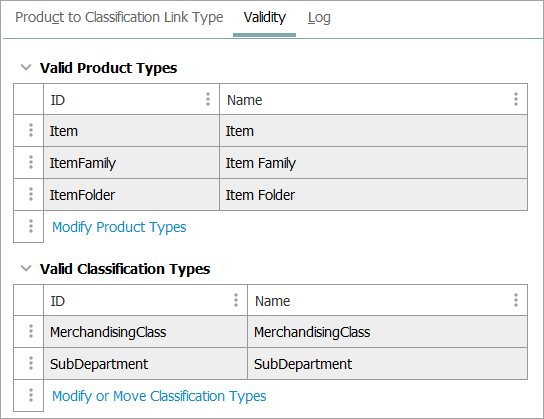Open the dots menu beside Modify Product Types
Screen dimensions: 544x419
31,226
